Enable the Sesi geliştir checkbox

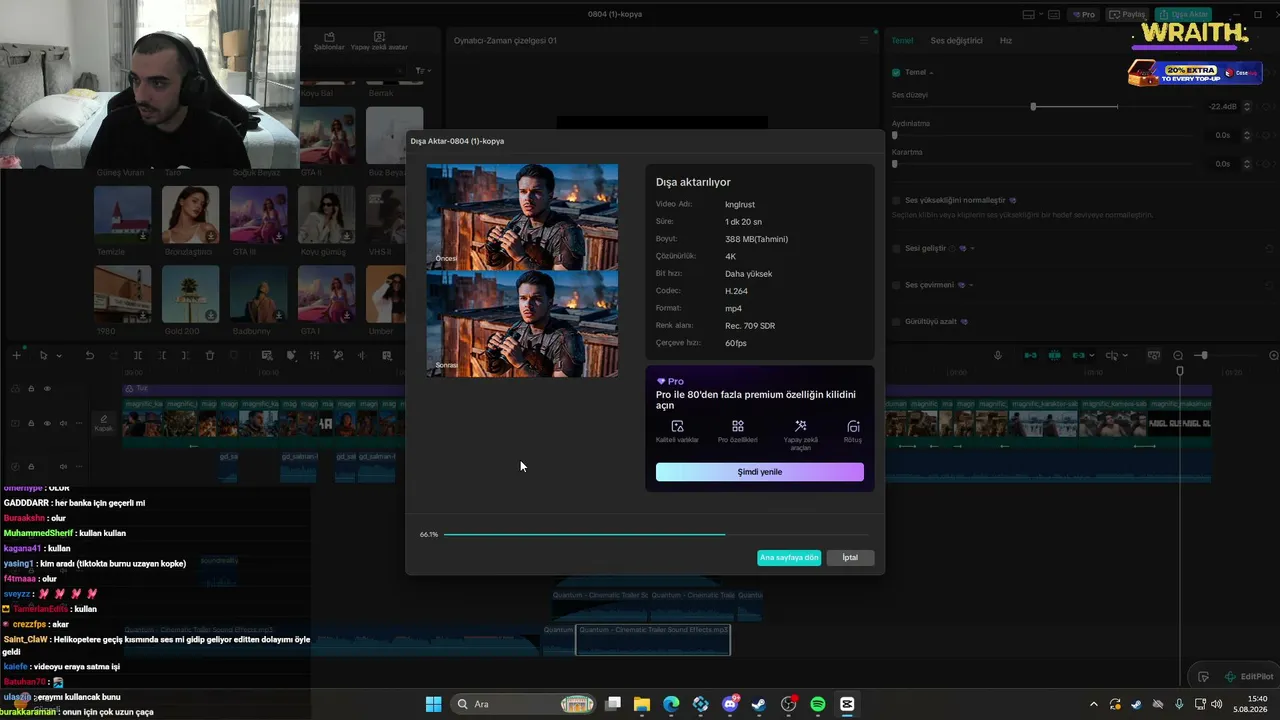(x=896, y=248)
